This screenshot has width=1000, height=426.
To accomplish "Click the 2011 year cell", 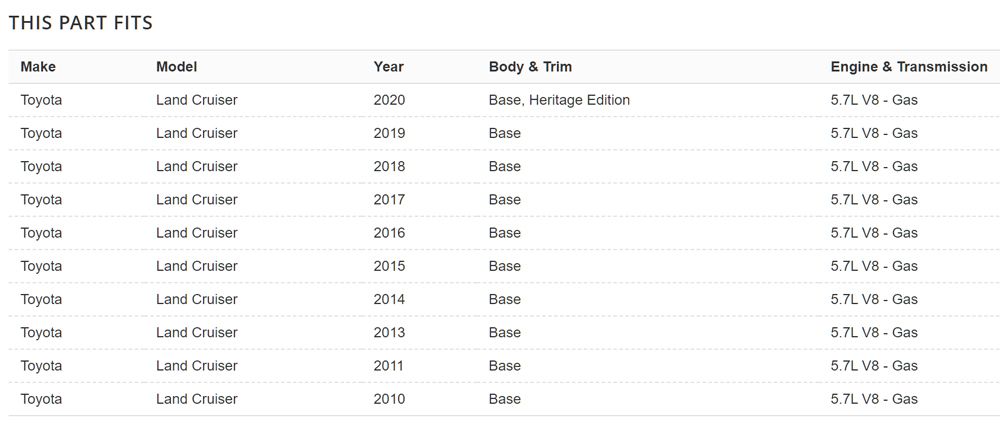I will coord(389,365).
